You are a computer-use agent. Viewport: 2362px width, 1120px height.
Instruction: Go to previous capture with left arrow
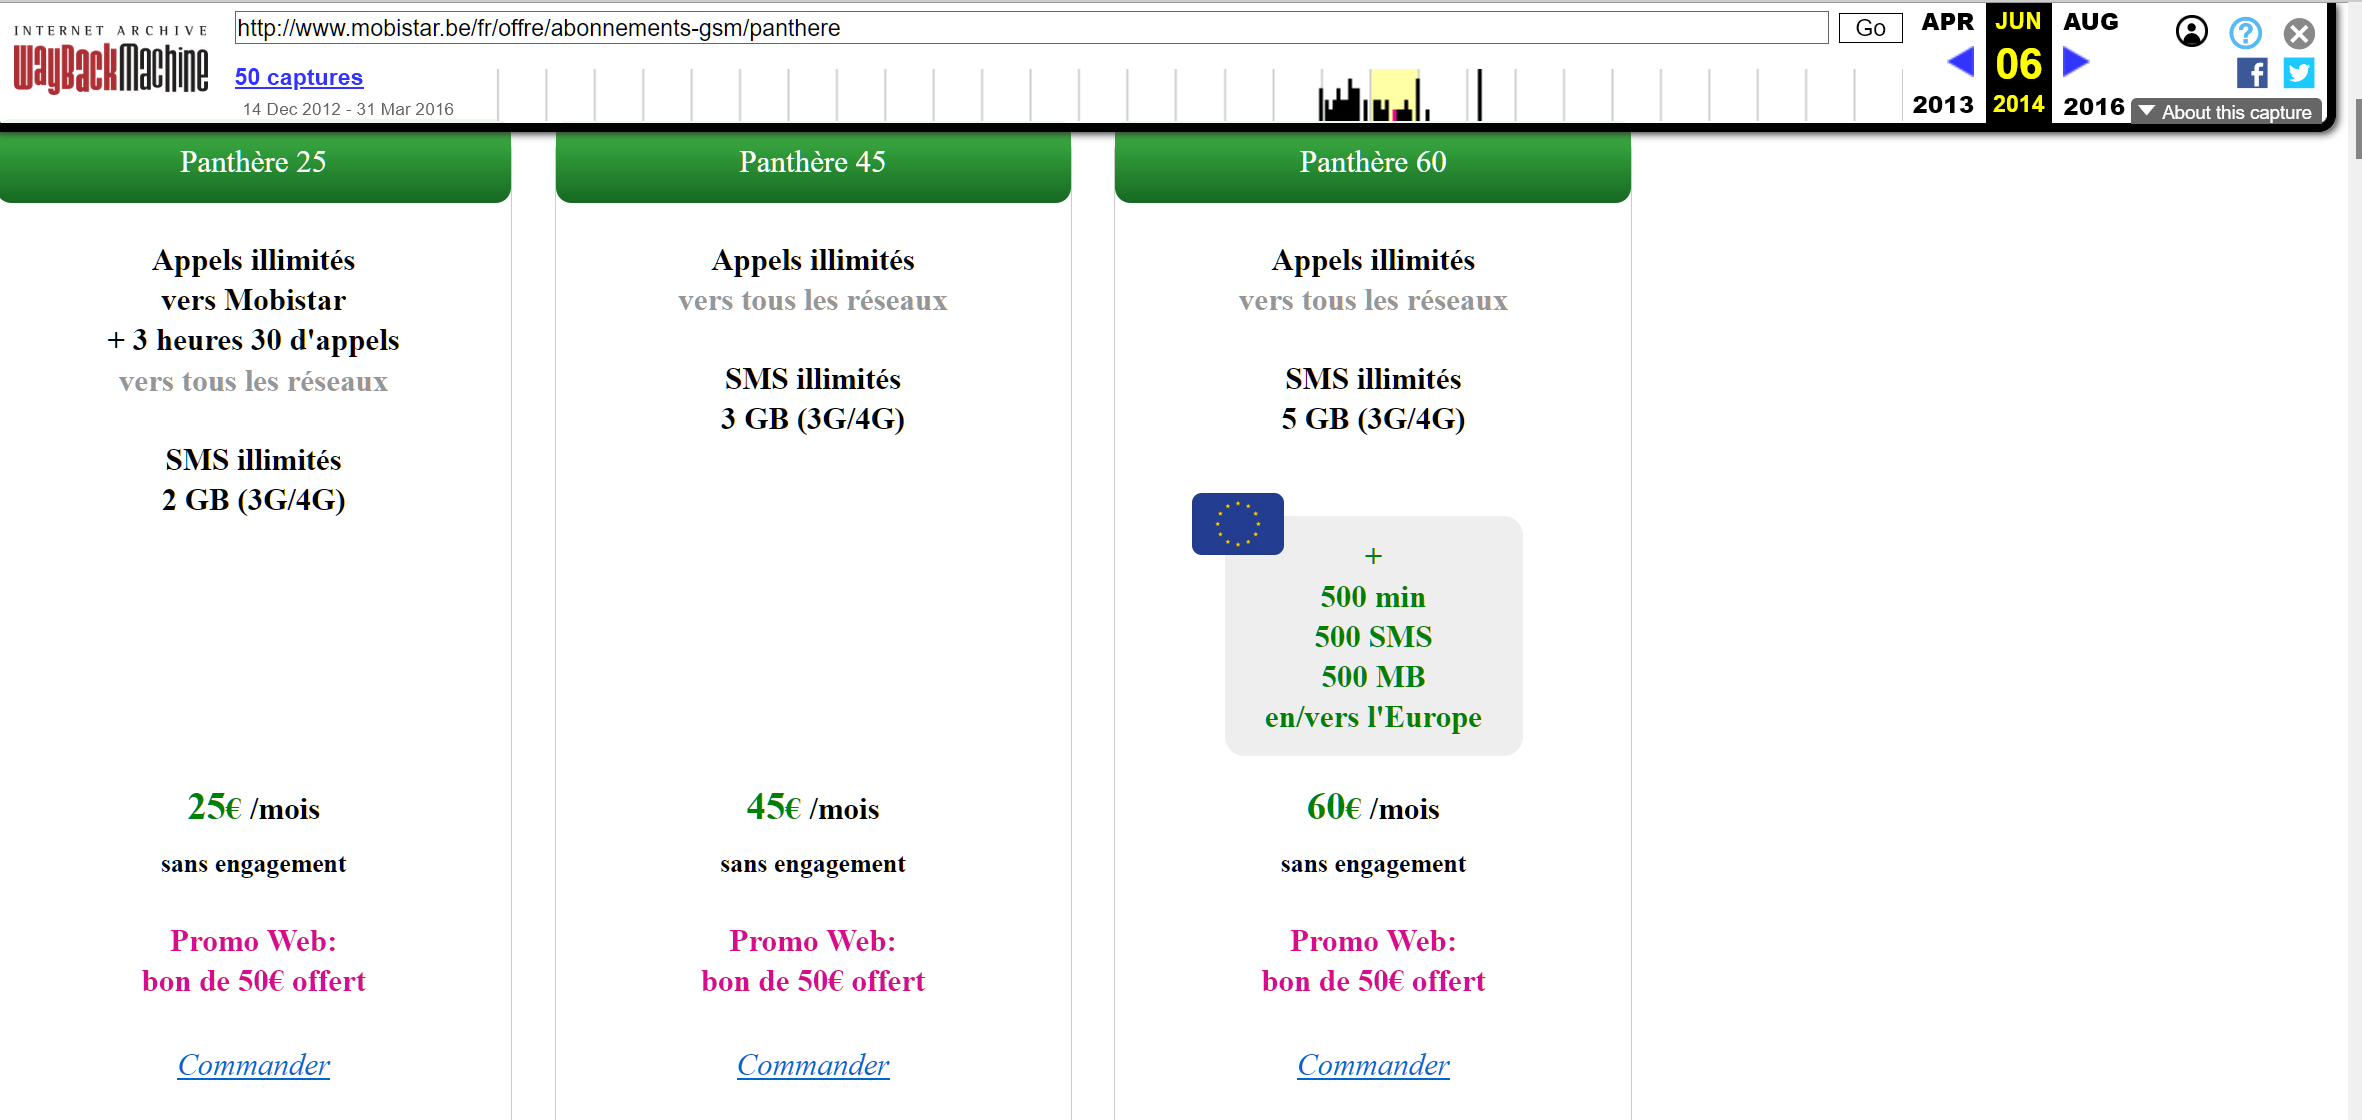point(1960,62)
